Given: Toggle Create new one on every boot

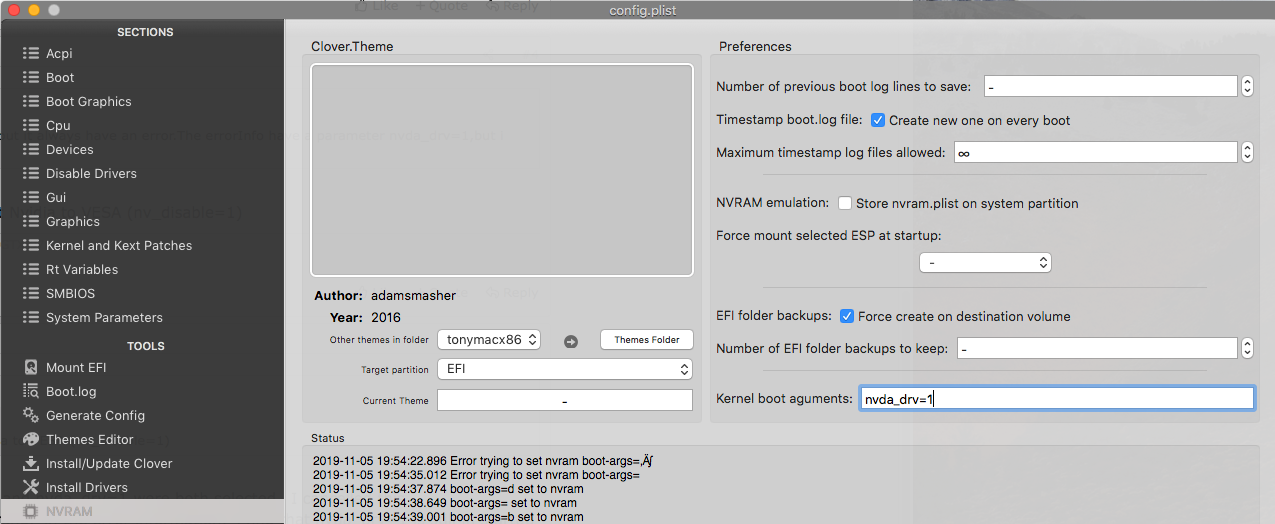Looking at the screenshot, I should coord(878,120).
